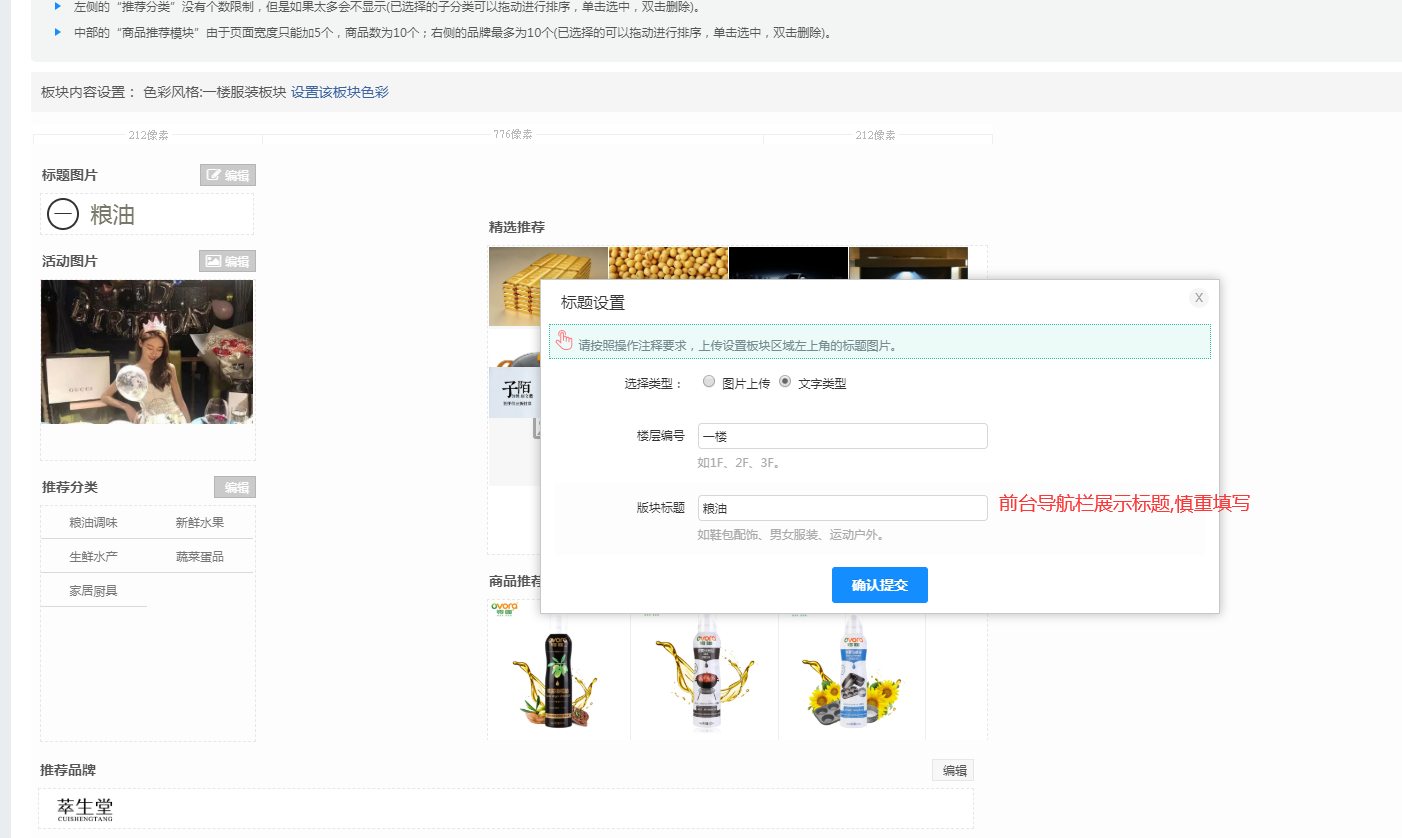
Task: Select the 新鲜水果 category
Action: pyautogui.click(x=199, y=522)
